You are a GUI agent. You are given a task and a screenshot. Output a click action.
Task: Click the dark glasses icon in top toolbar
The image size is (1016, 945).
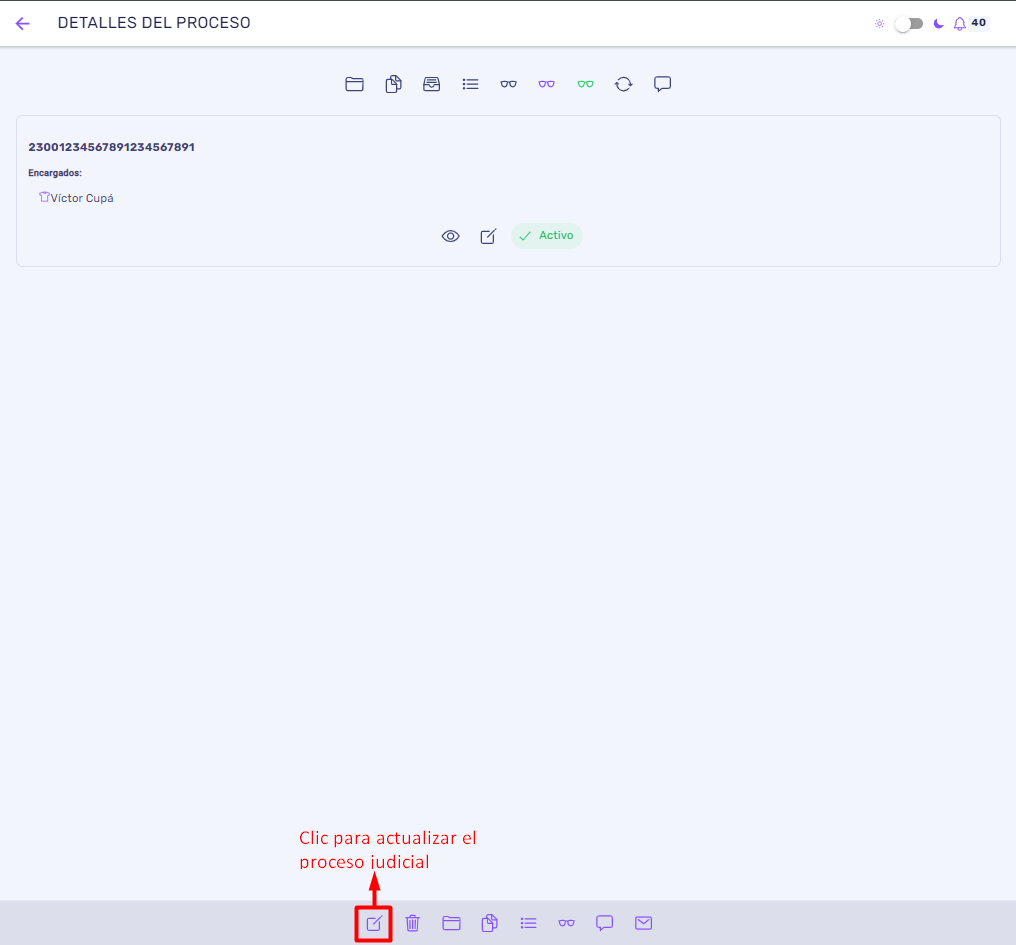click(509, 84)
